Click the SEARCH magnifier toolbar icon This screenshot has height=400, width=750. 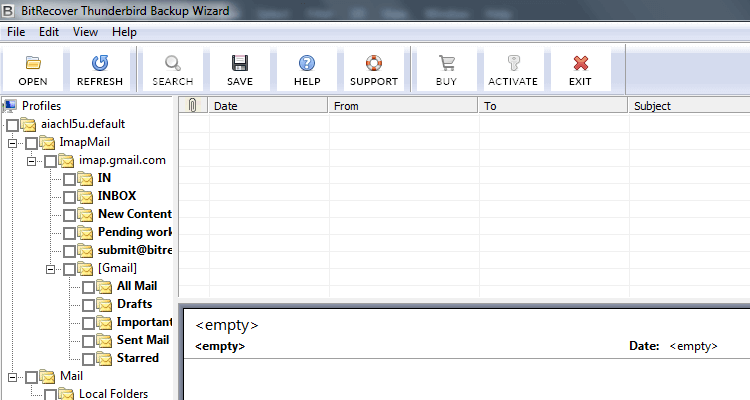point(173,63)
